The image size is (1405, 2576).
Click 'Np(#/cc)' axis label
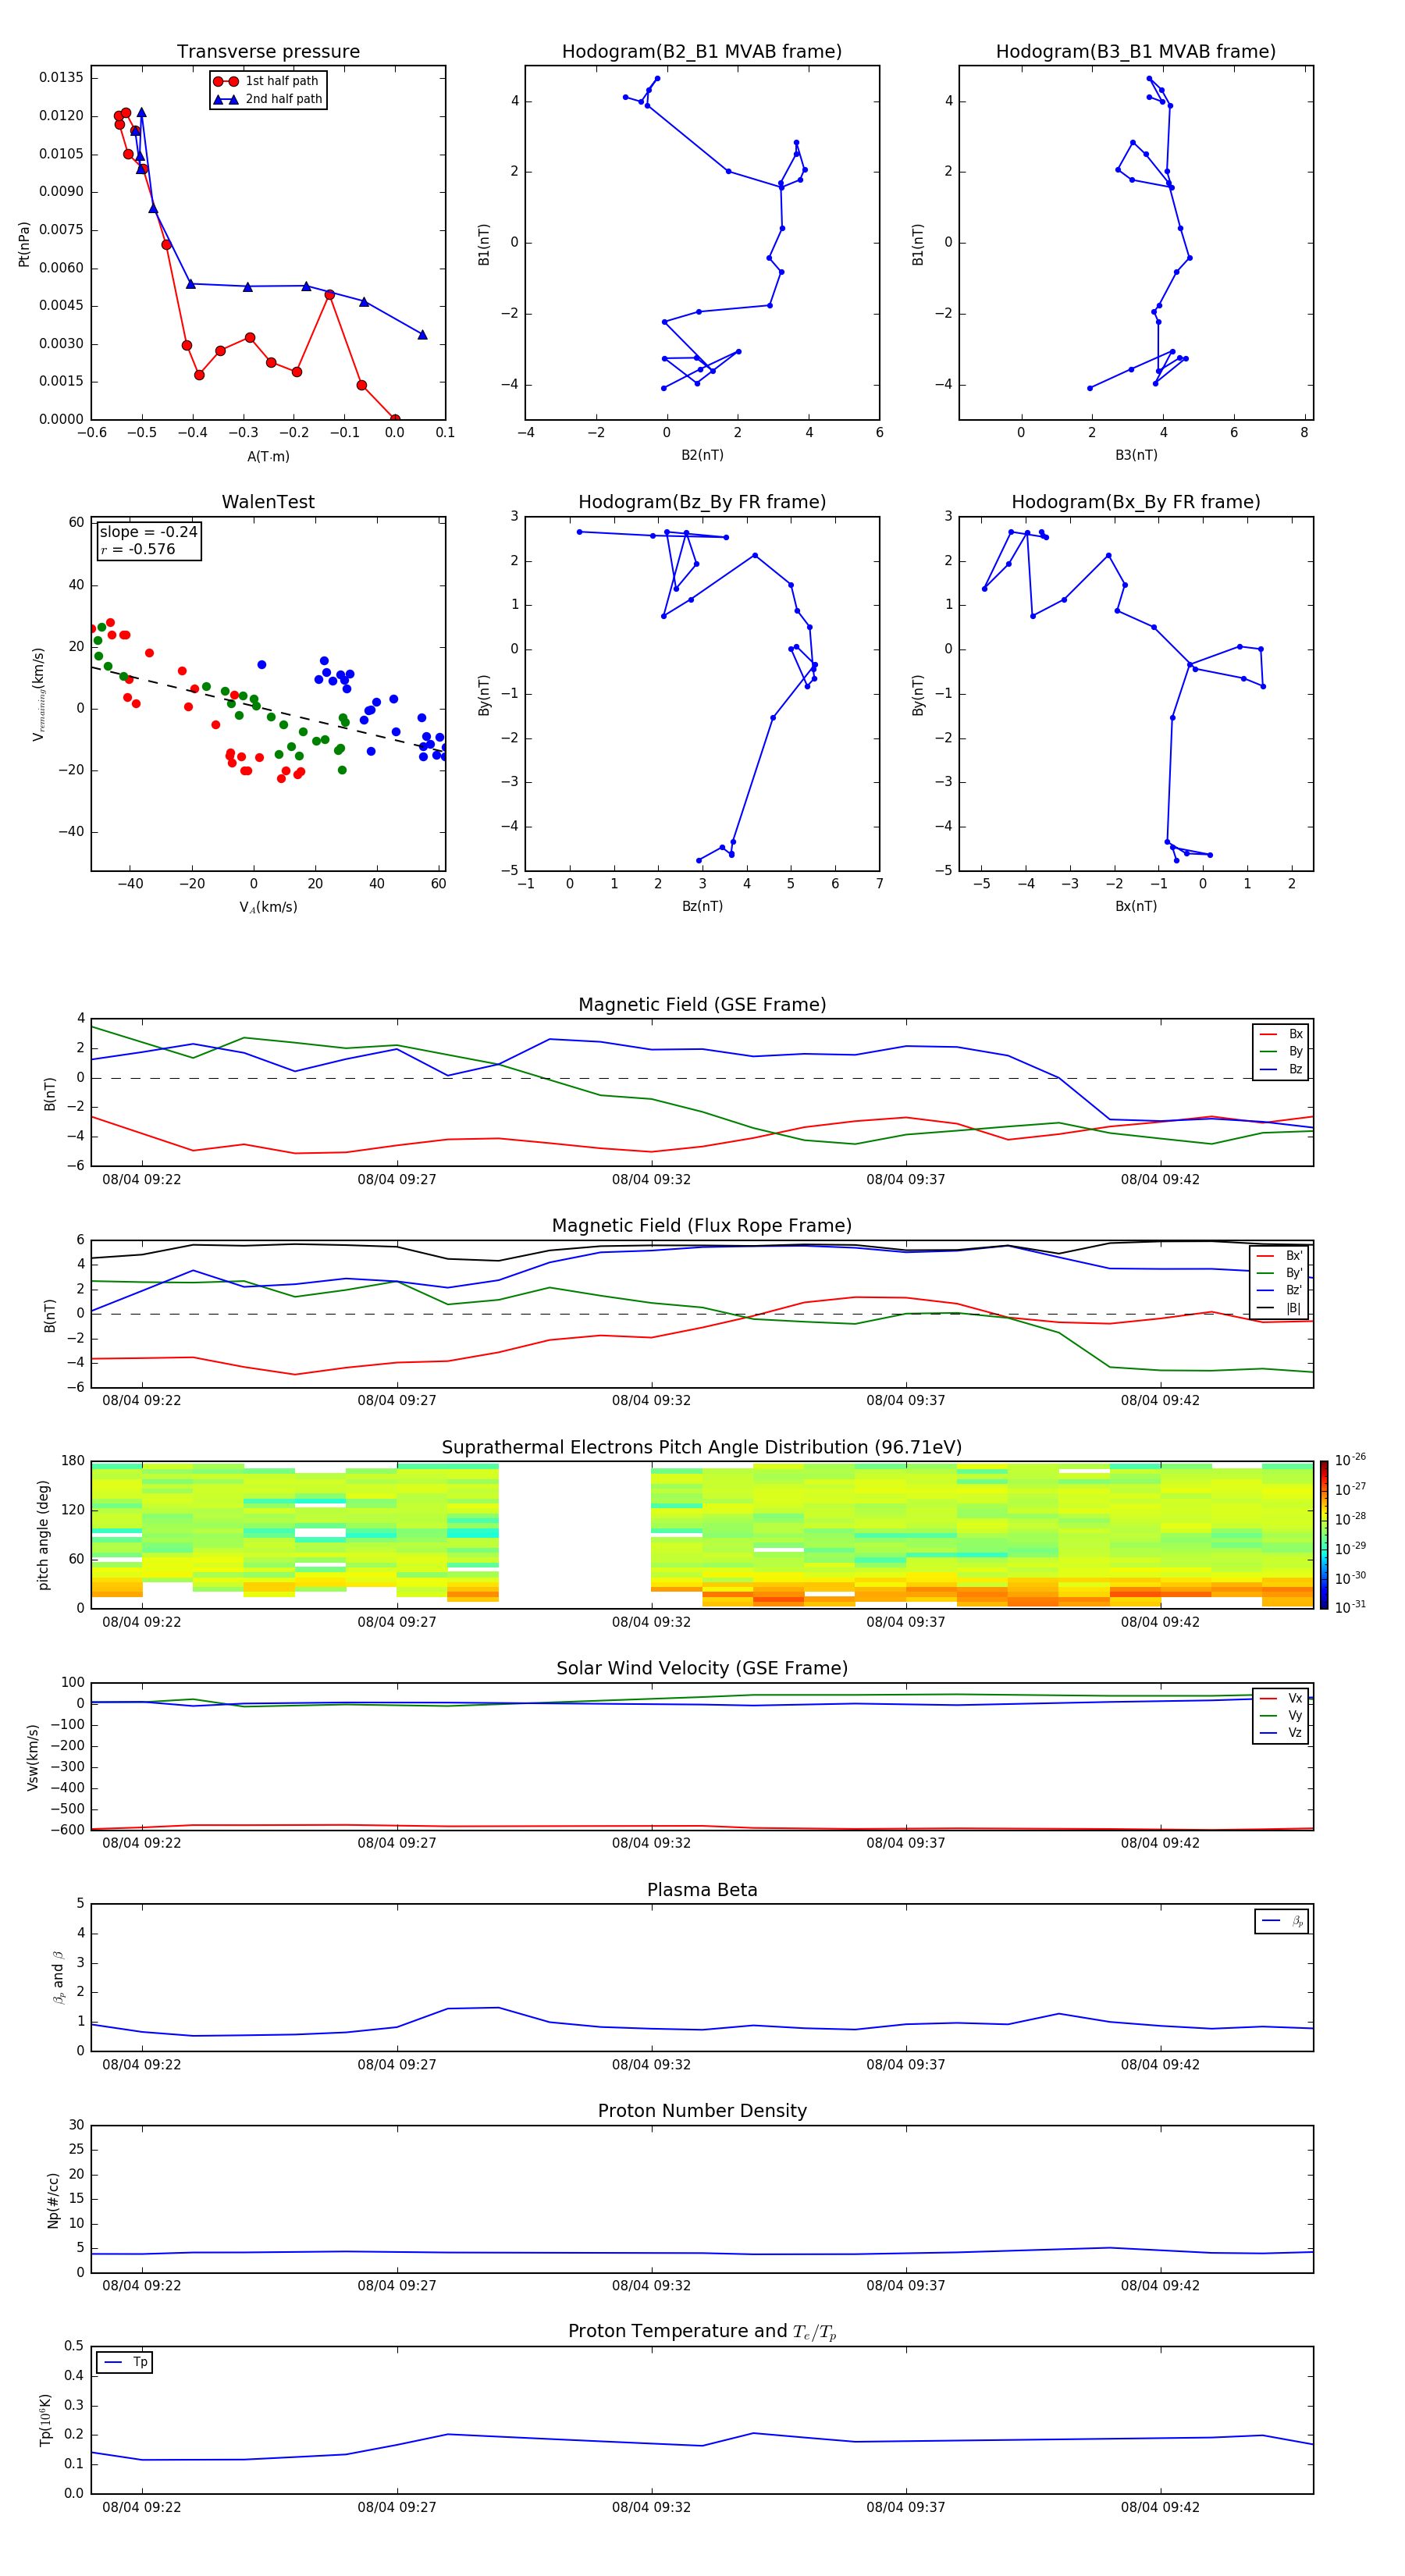click(53, 2200)
